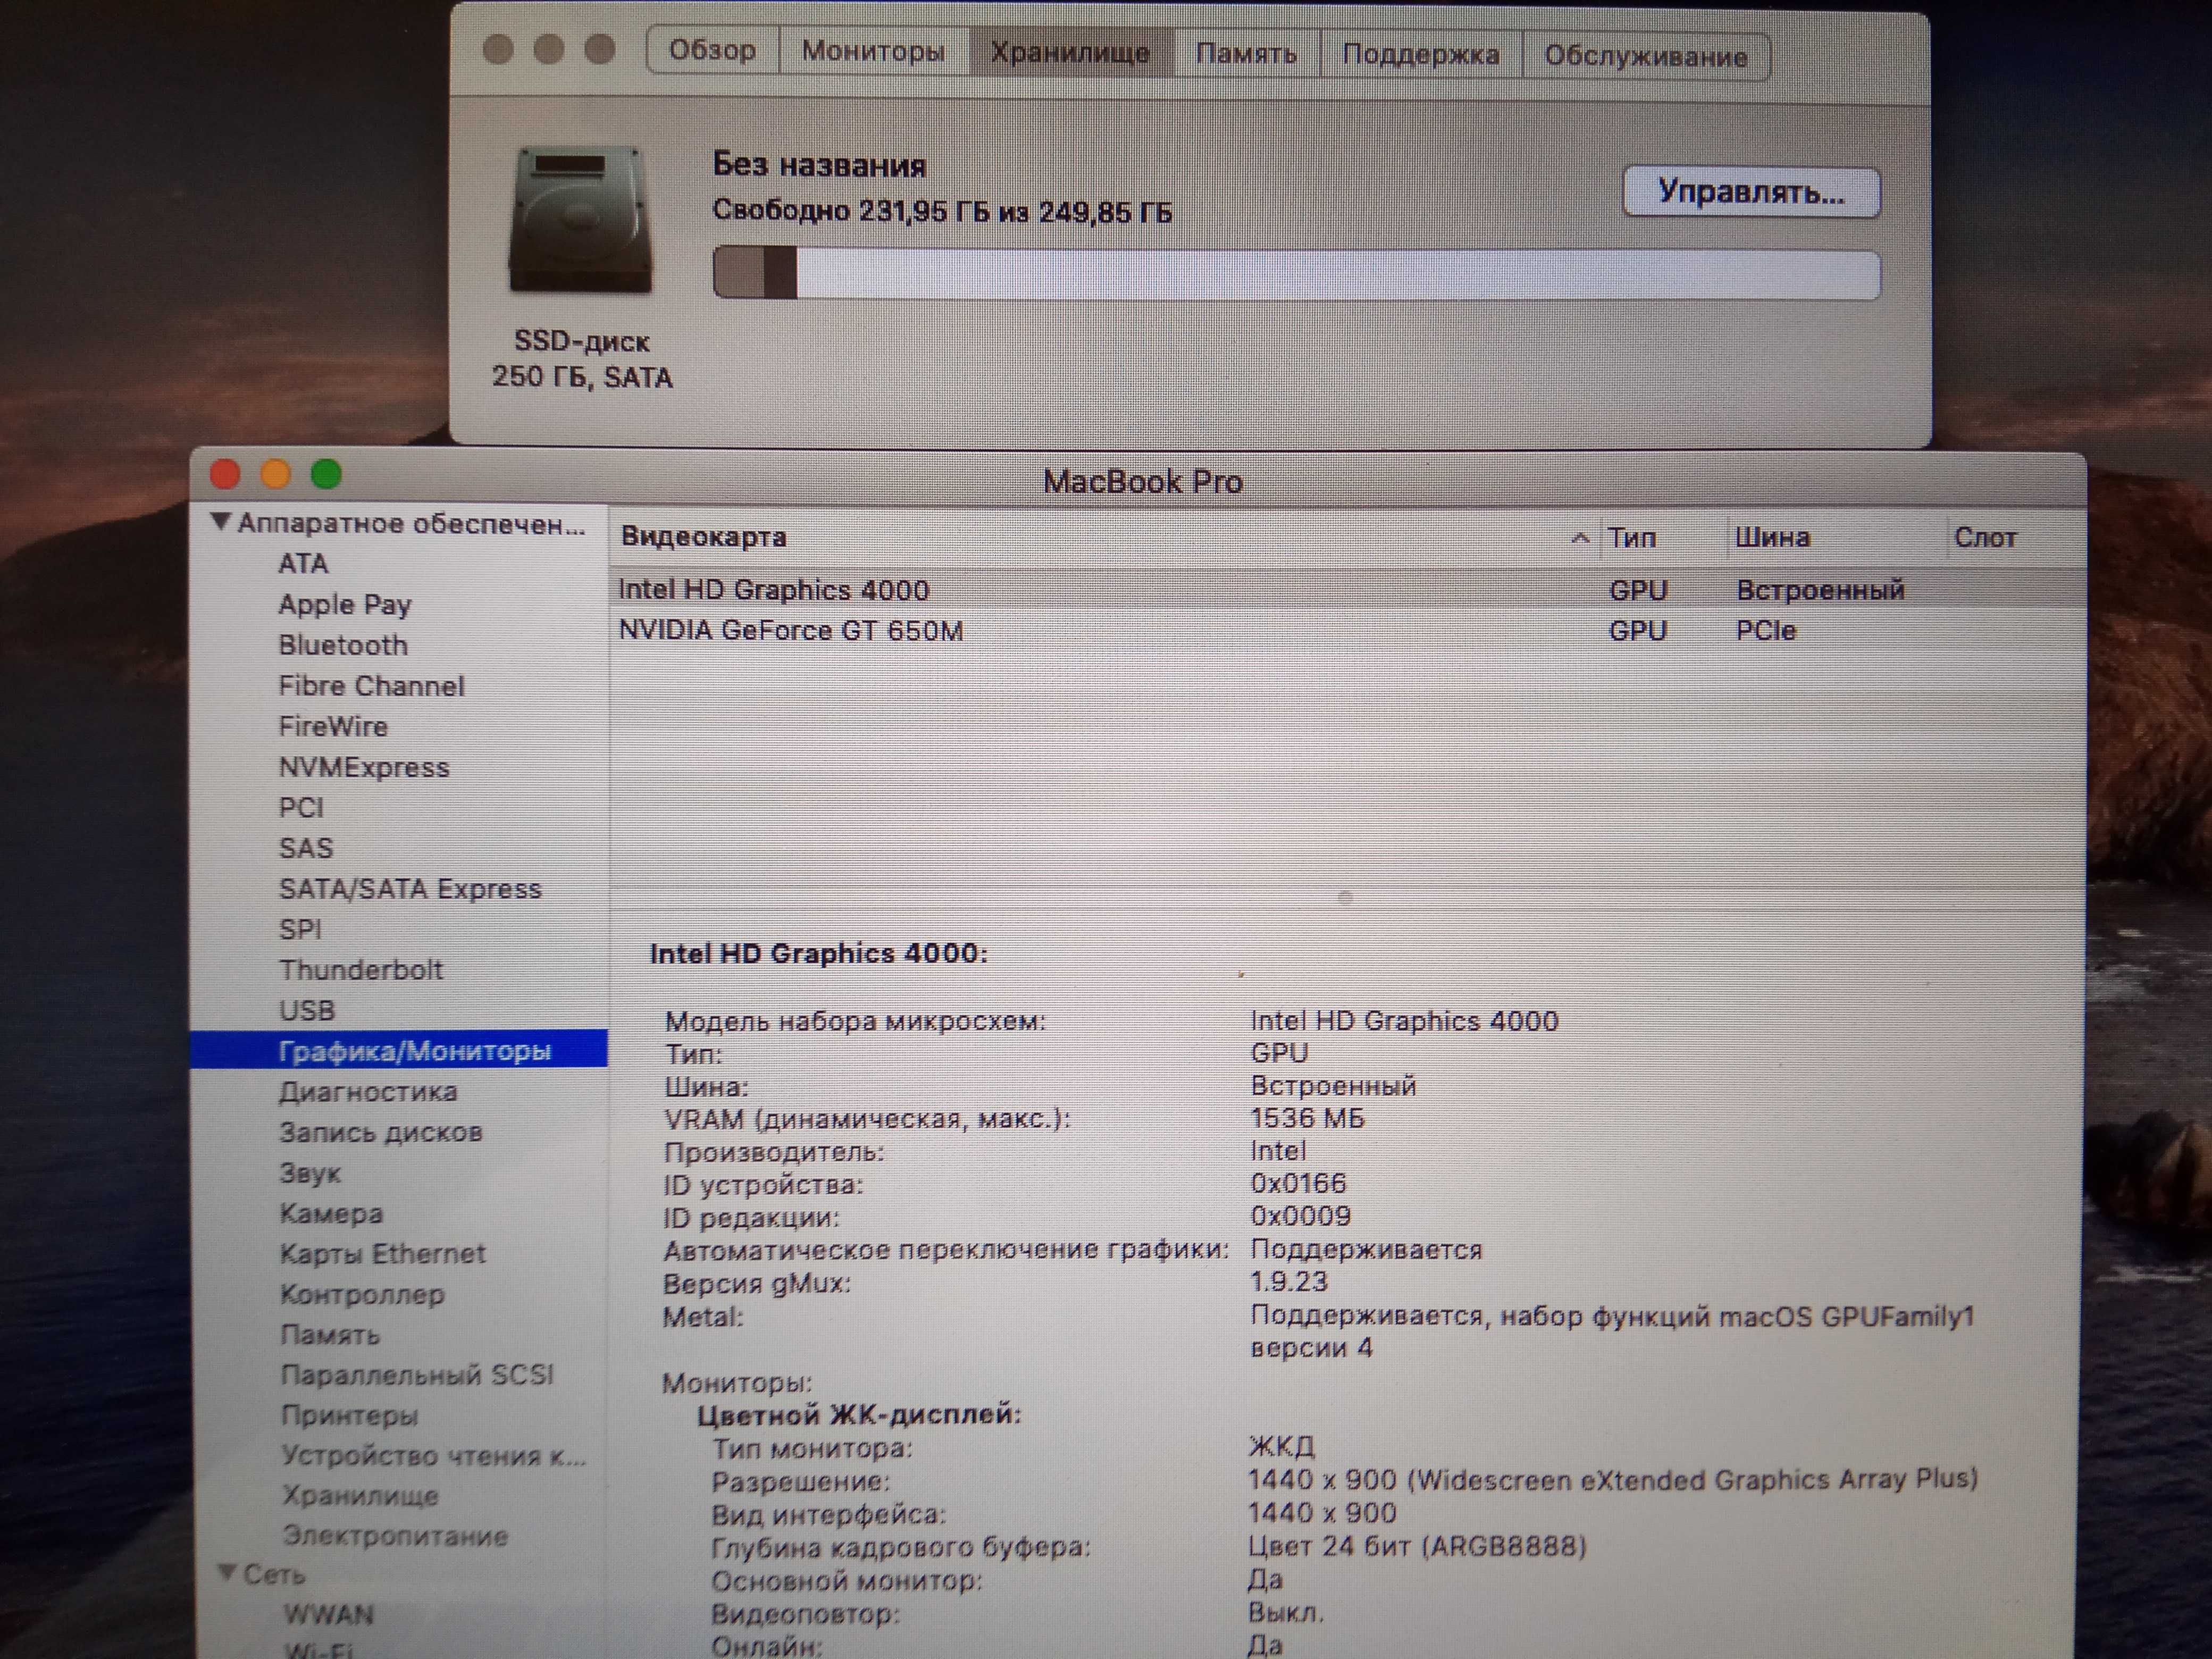This screenshot has width=2212, height=1659.
Task: Open Thunderbolt sidebar entry
Action: [x=361, y=969]
